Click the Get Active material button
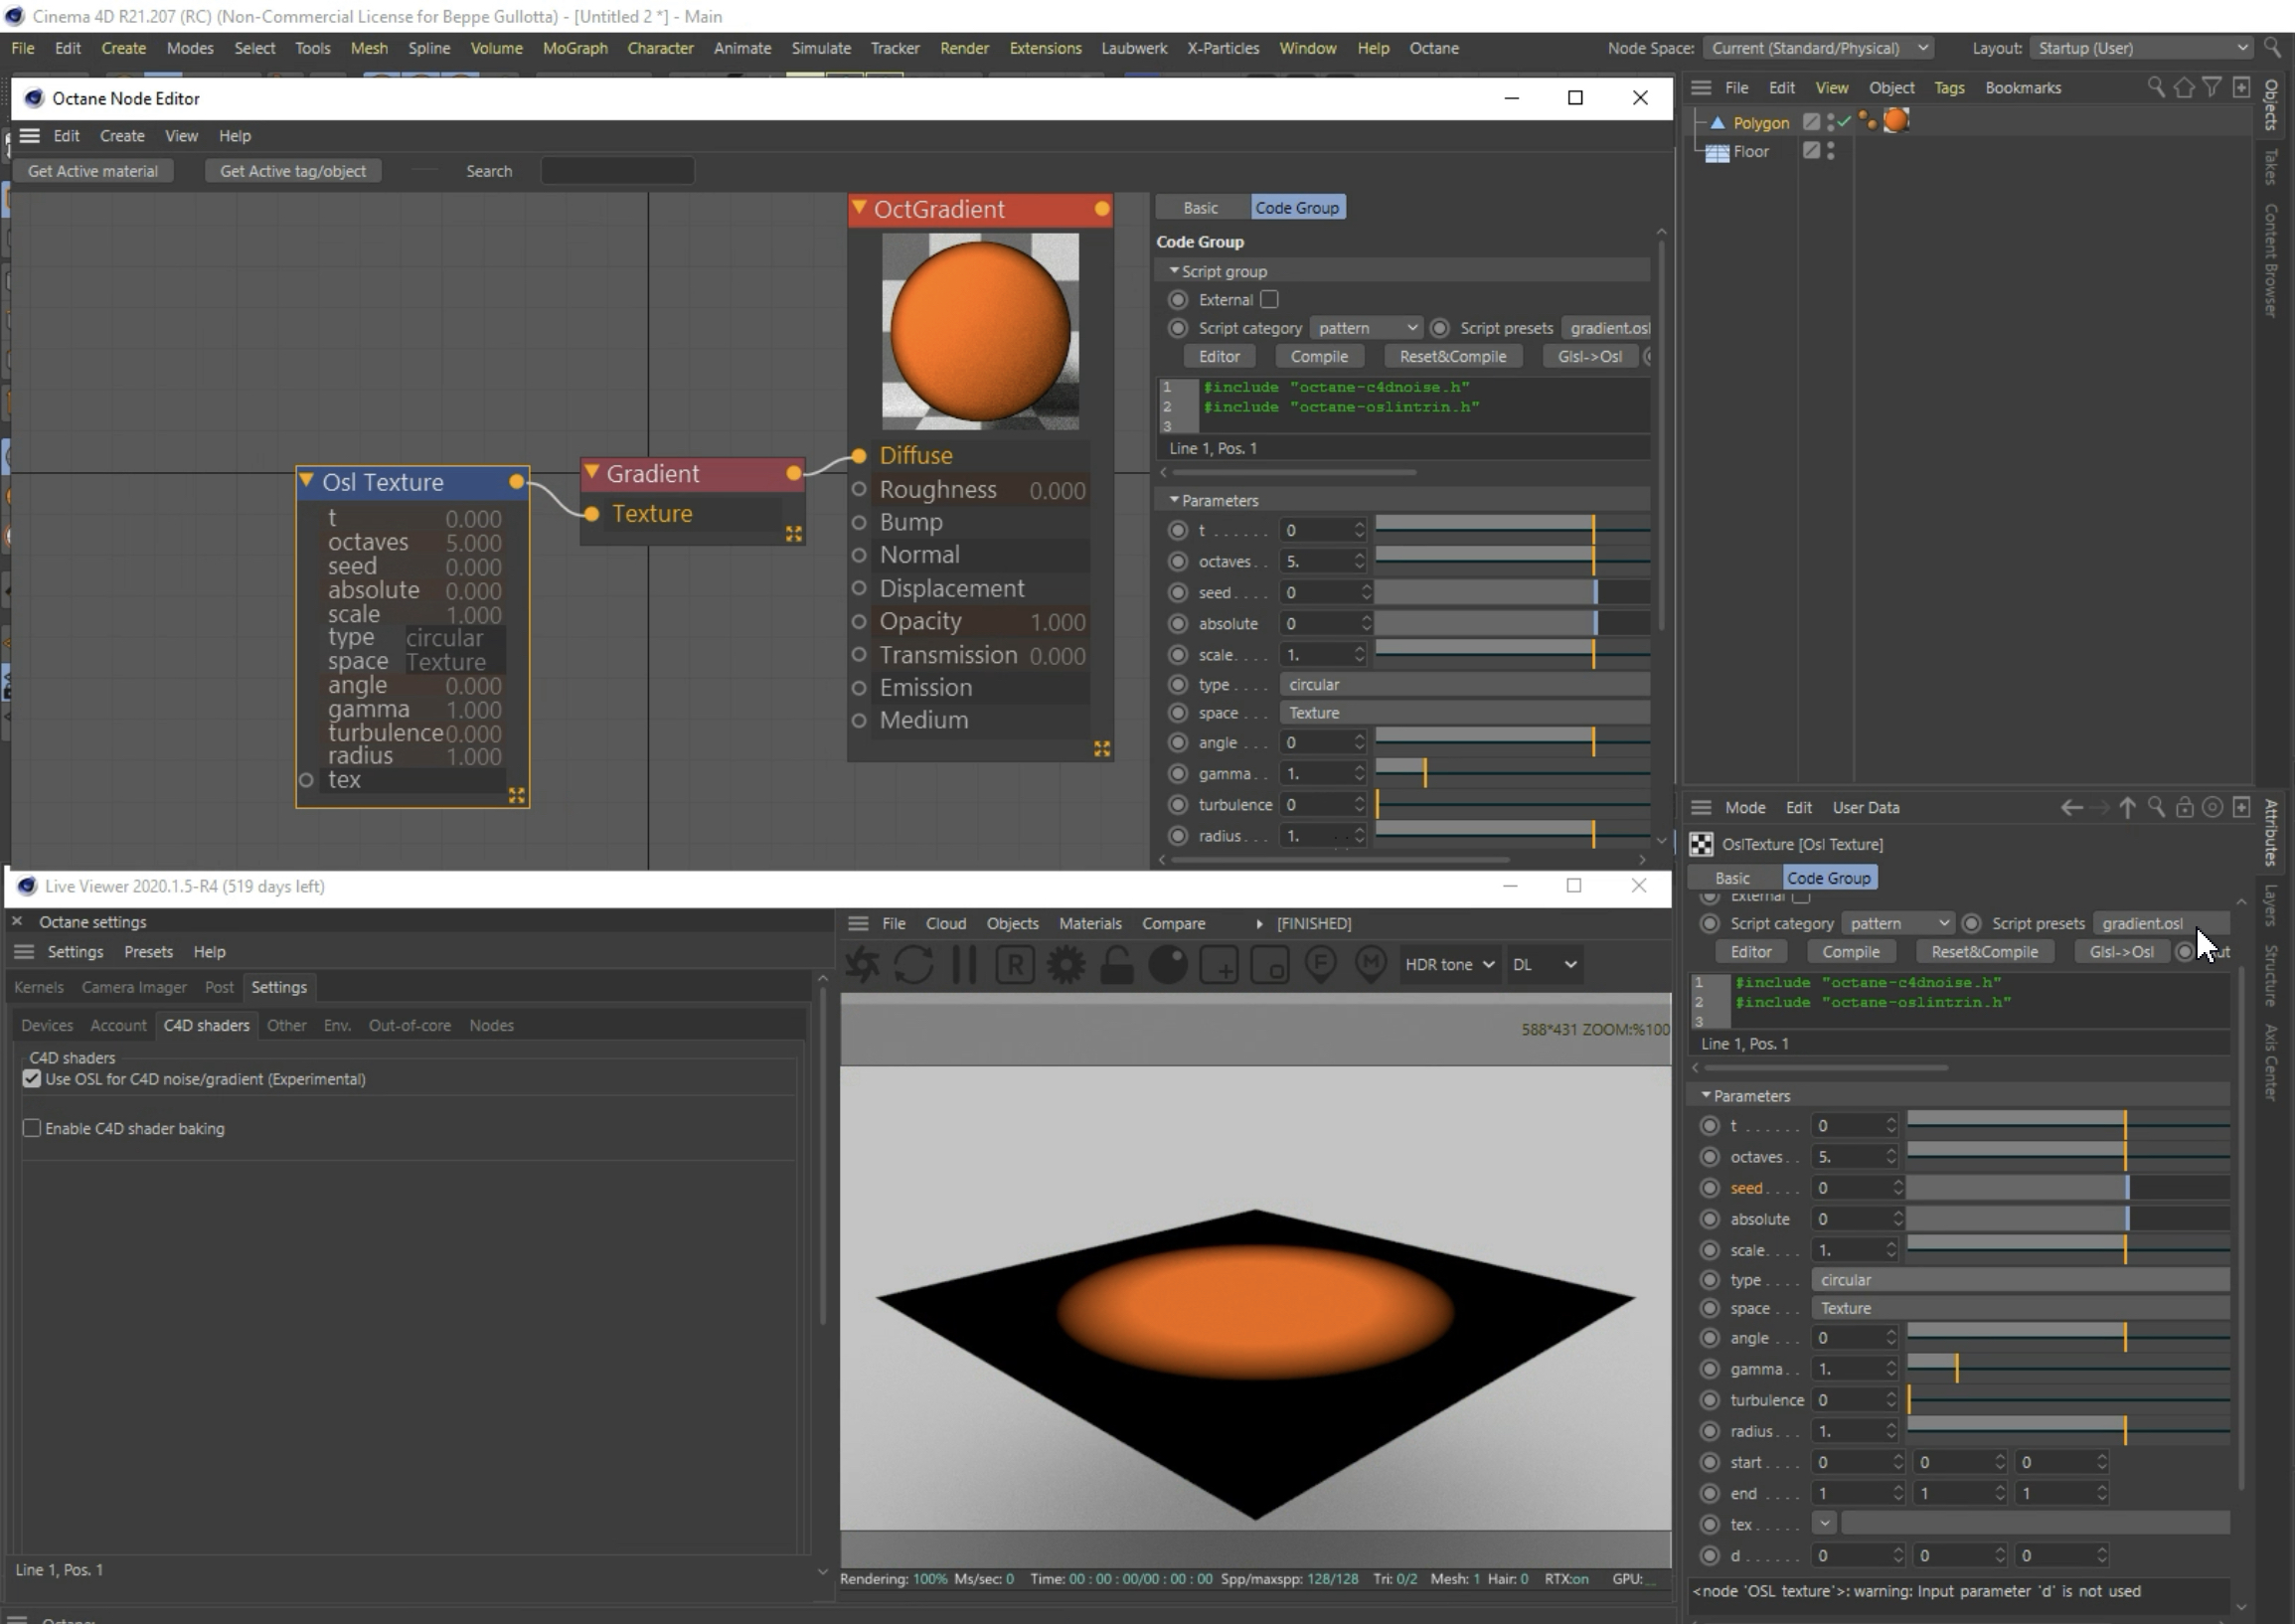Viewport: 2295px width, 1624px height. tap(93, 171)
